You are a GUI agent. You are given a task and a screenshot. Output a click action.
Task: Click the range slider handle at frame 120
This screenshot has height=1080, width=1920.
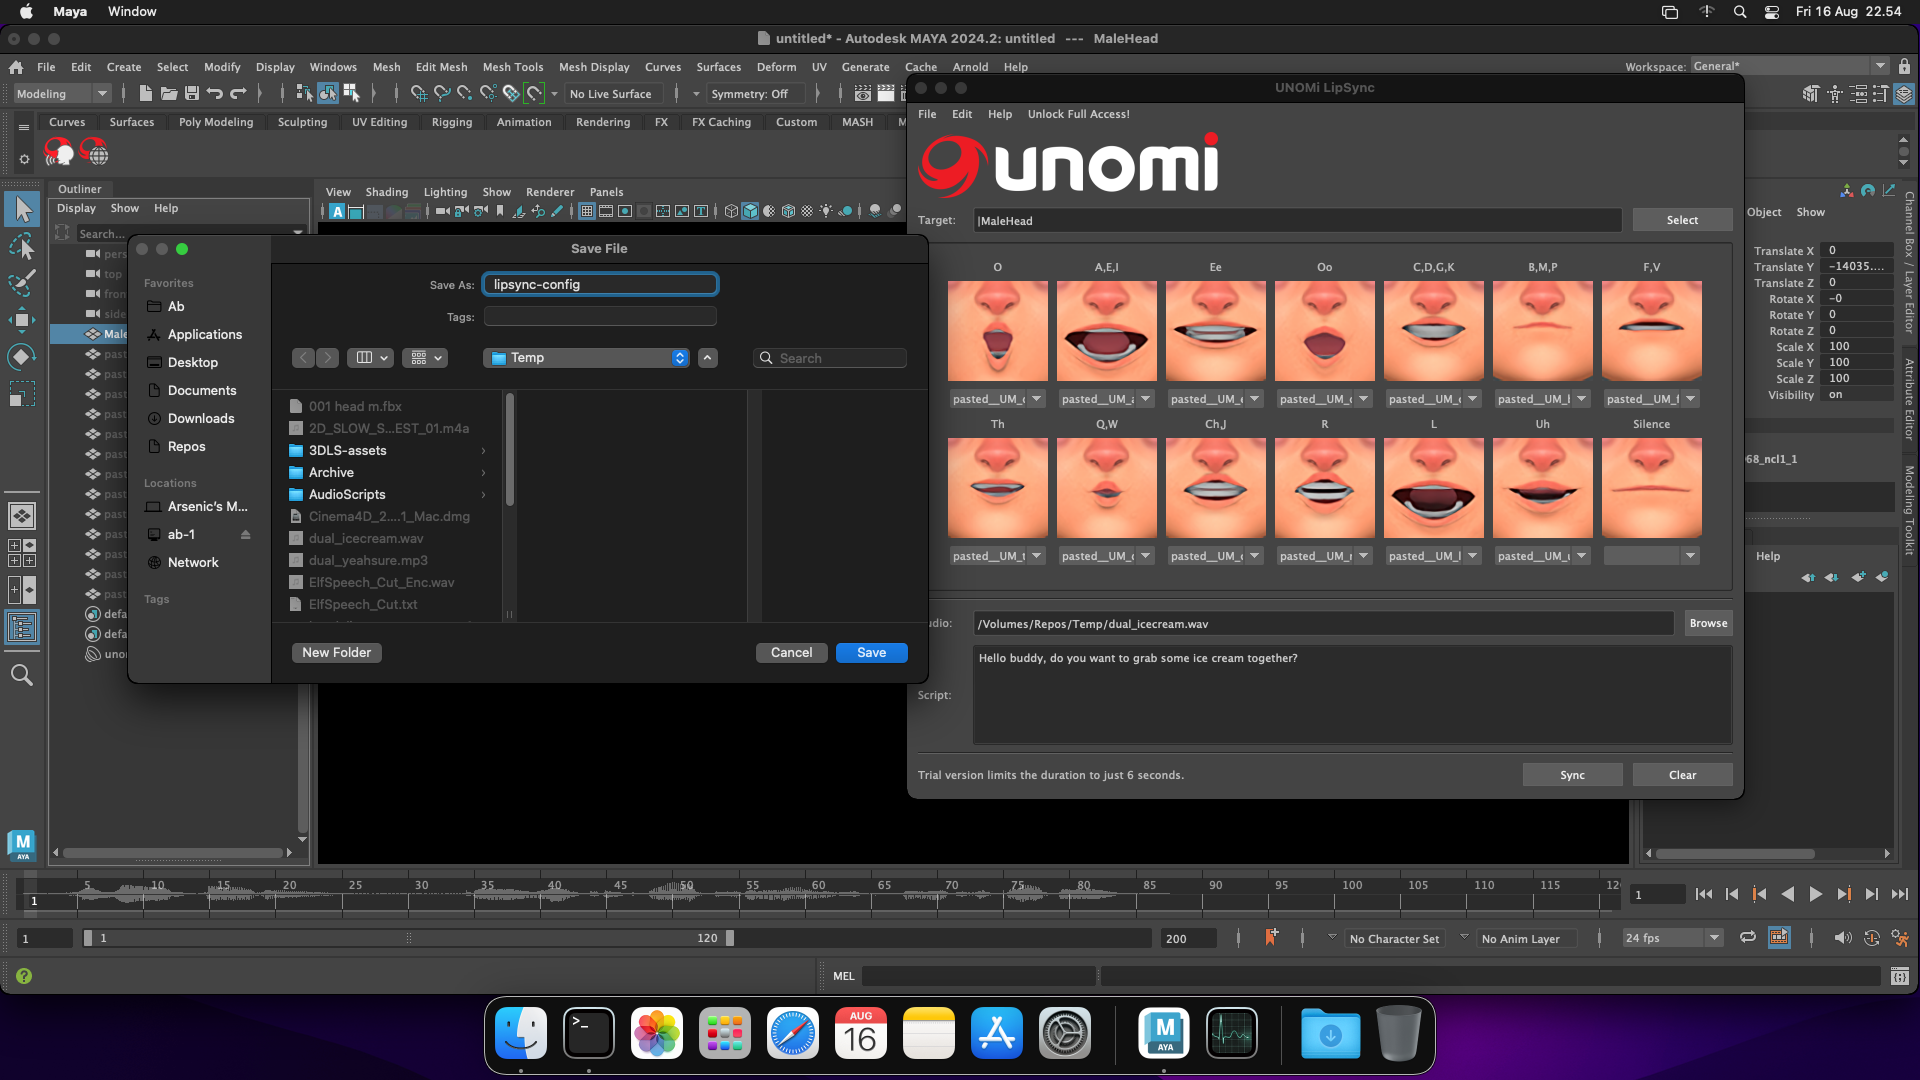tap(730, 938)
